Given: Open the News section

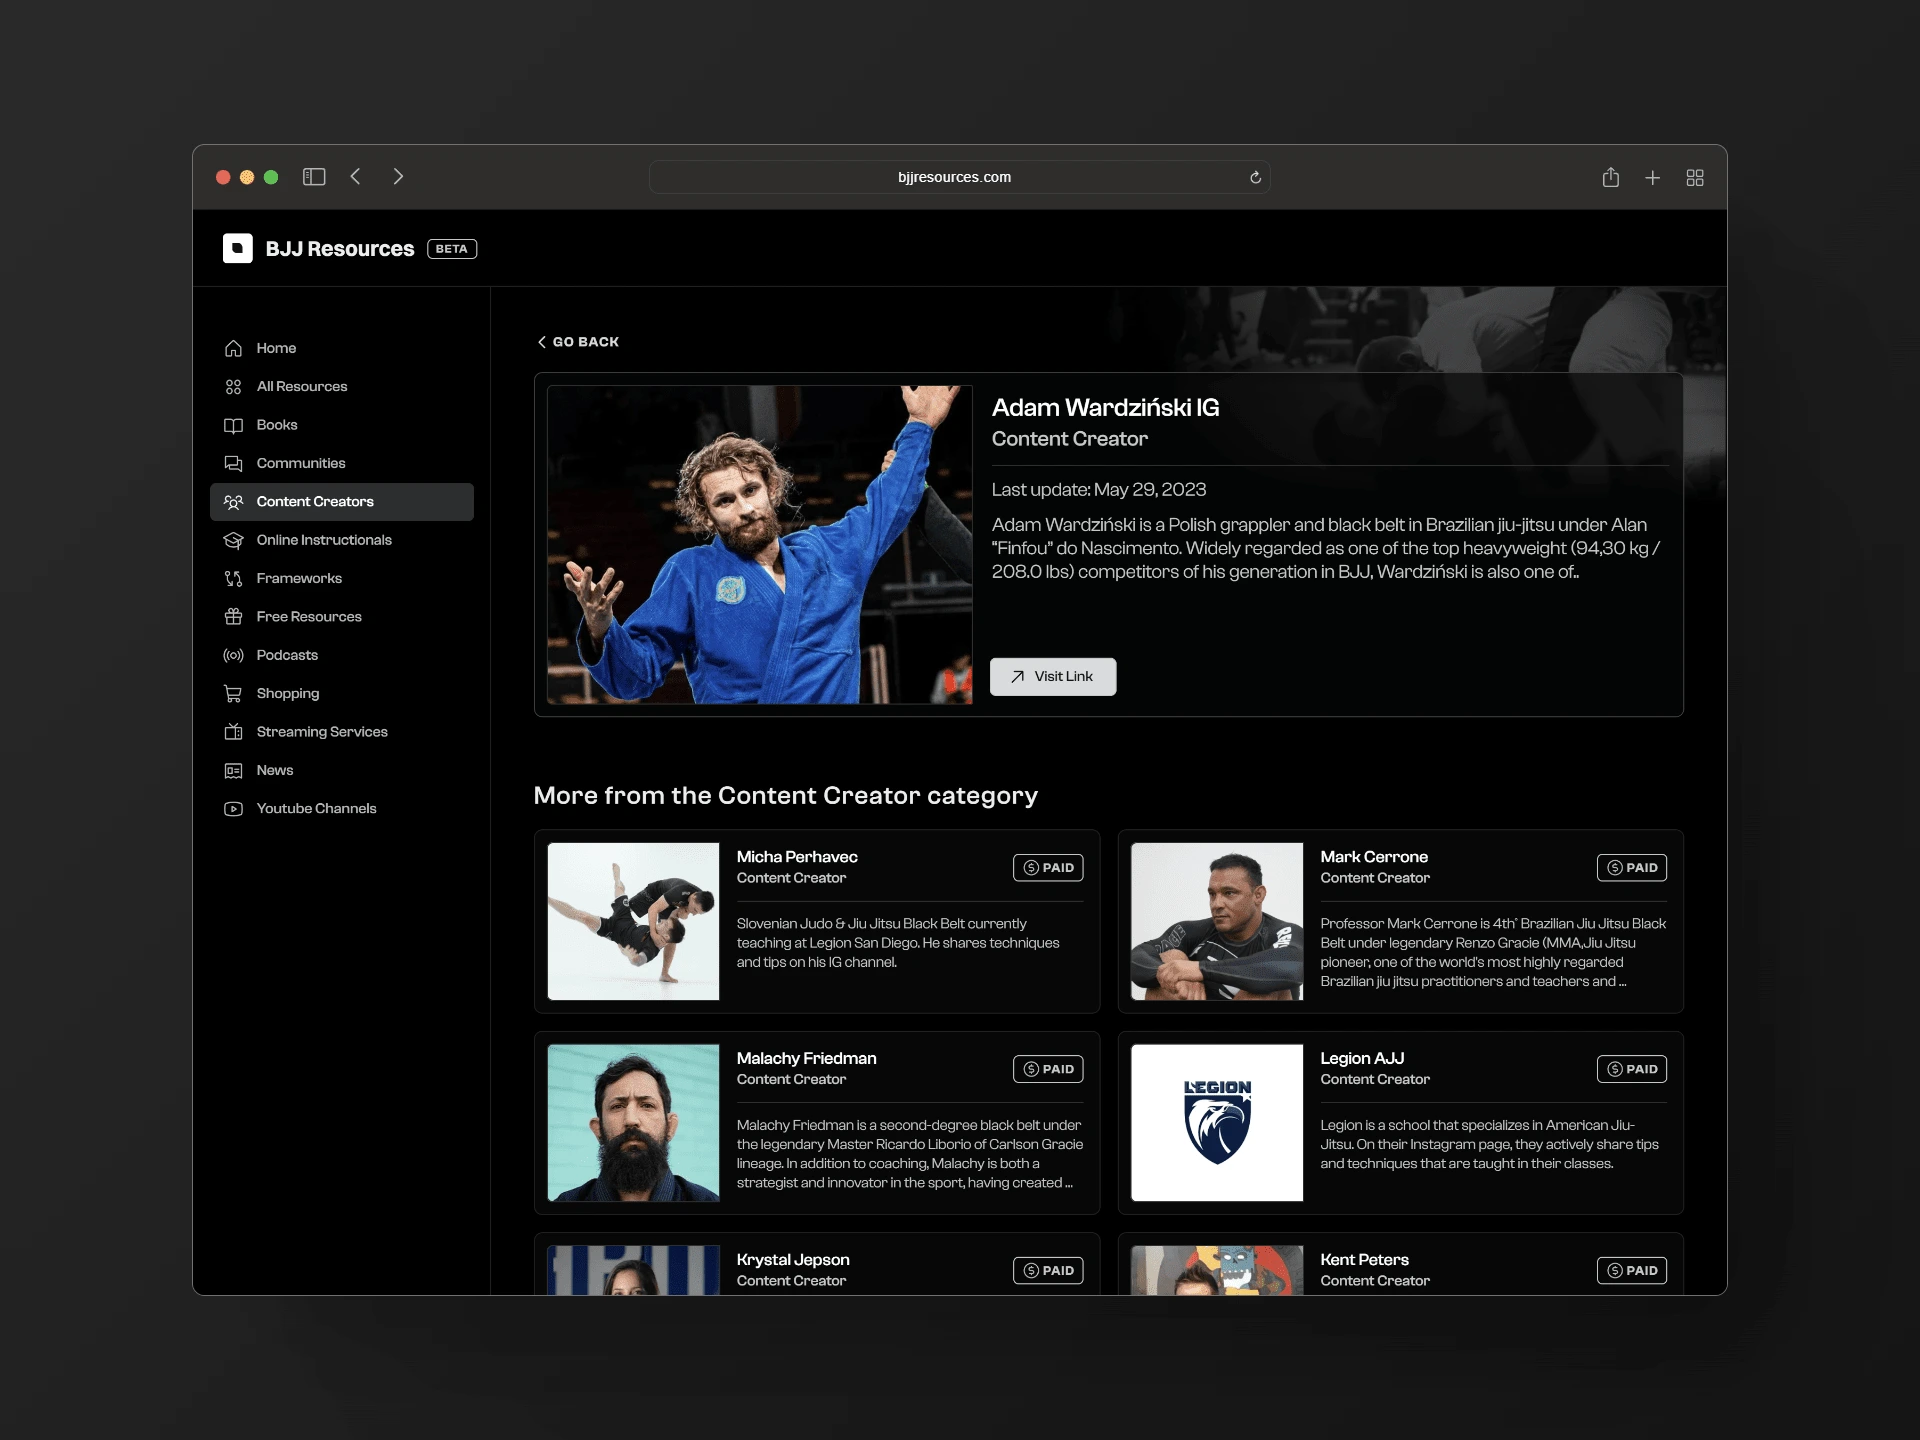Looking at the screenshot, I should point(342,770).
